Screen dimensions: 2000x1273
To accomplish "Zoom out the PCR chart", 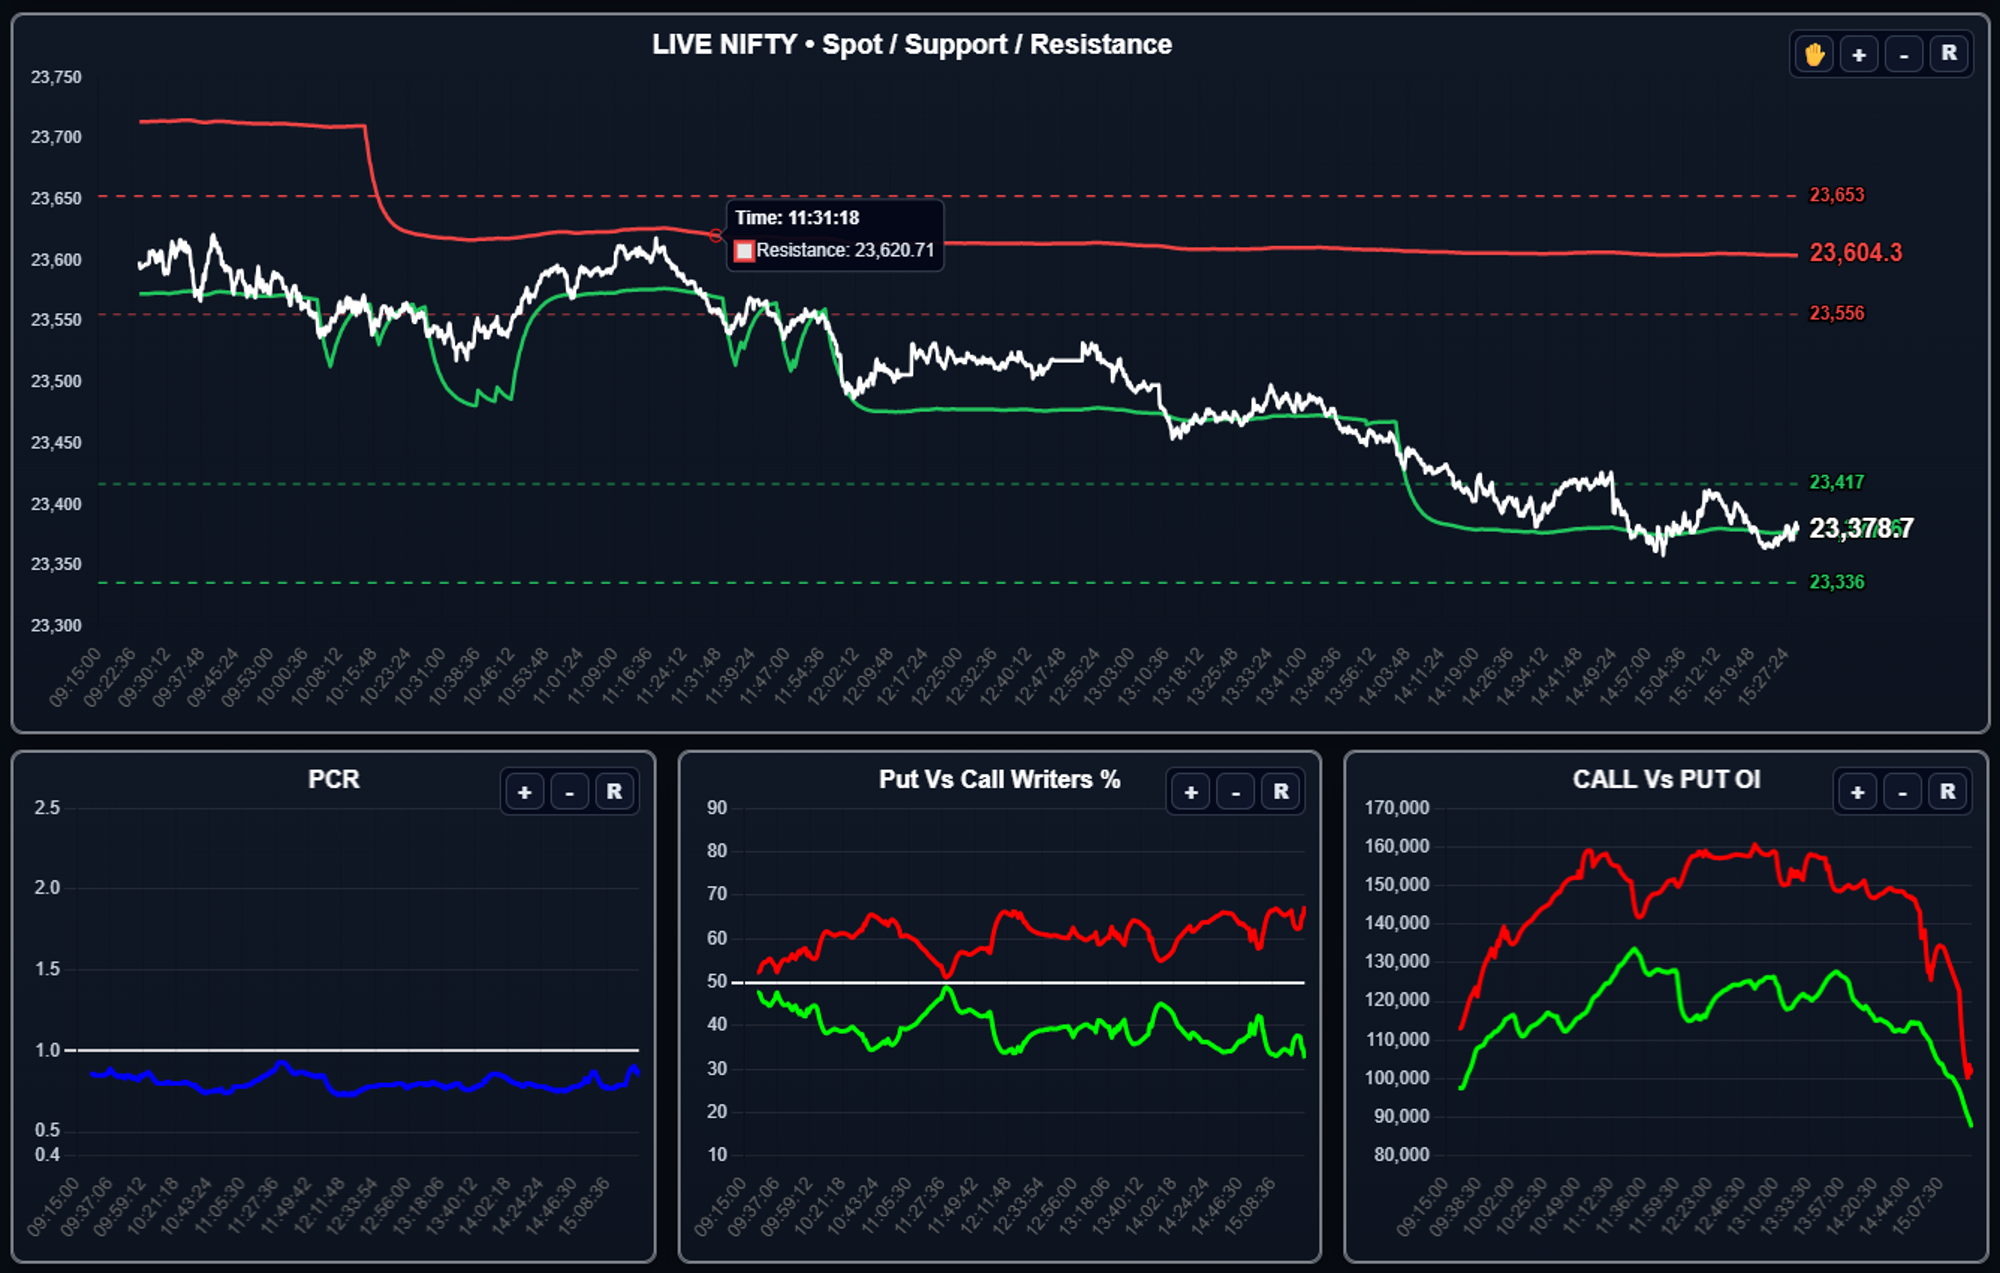I will [569, 792].
